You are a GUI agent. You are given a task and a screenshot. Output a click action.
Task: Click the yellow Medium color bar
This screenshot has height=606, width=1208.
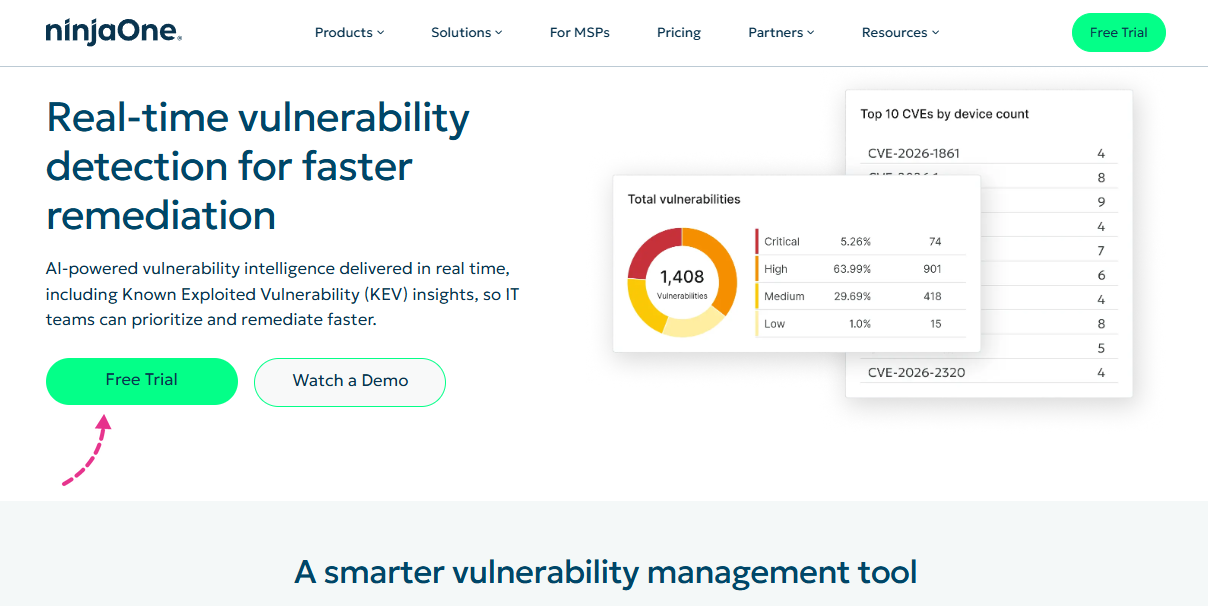757,296
